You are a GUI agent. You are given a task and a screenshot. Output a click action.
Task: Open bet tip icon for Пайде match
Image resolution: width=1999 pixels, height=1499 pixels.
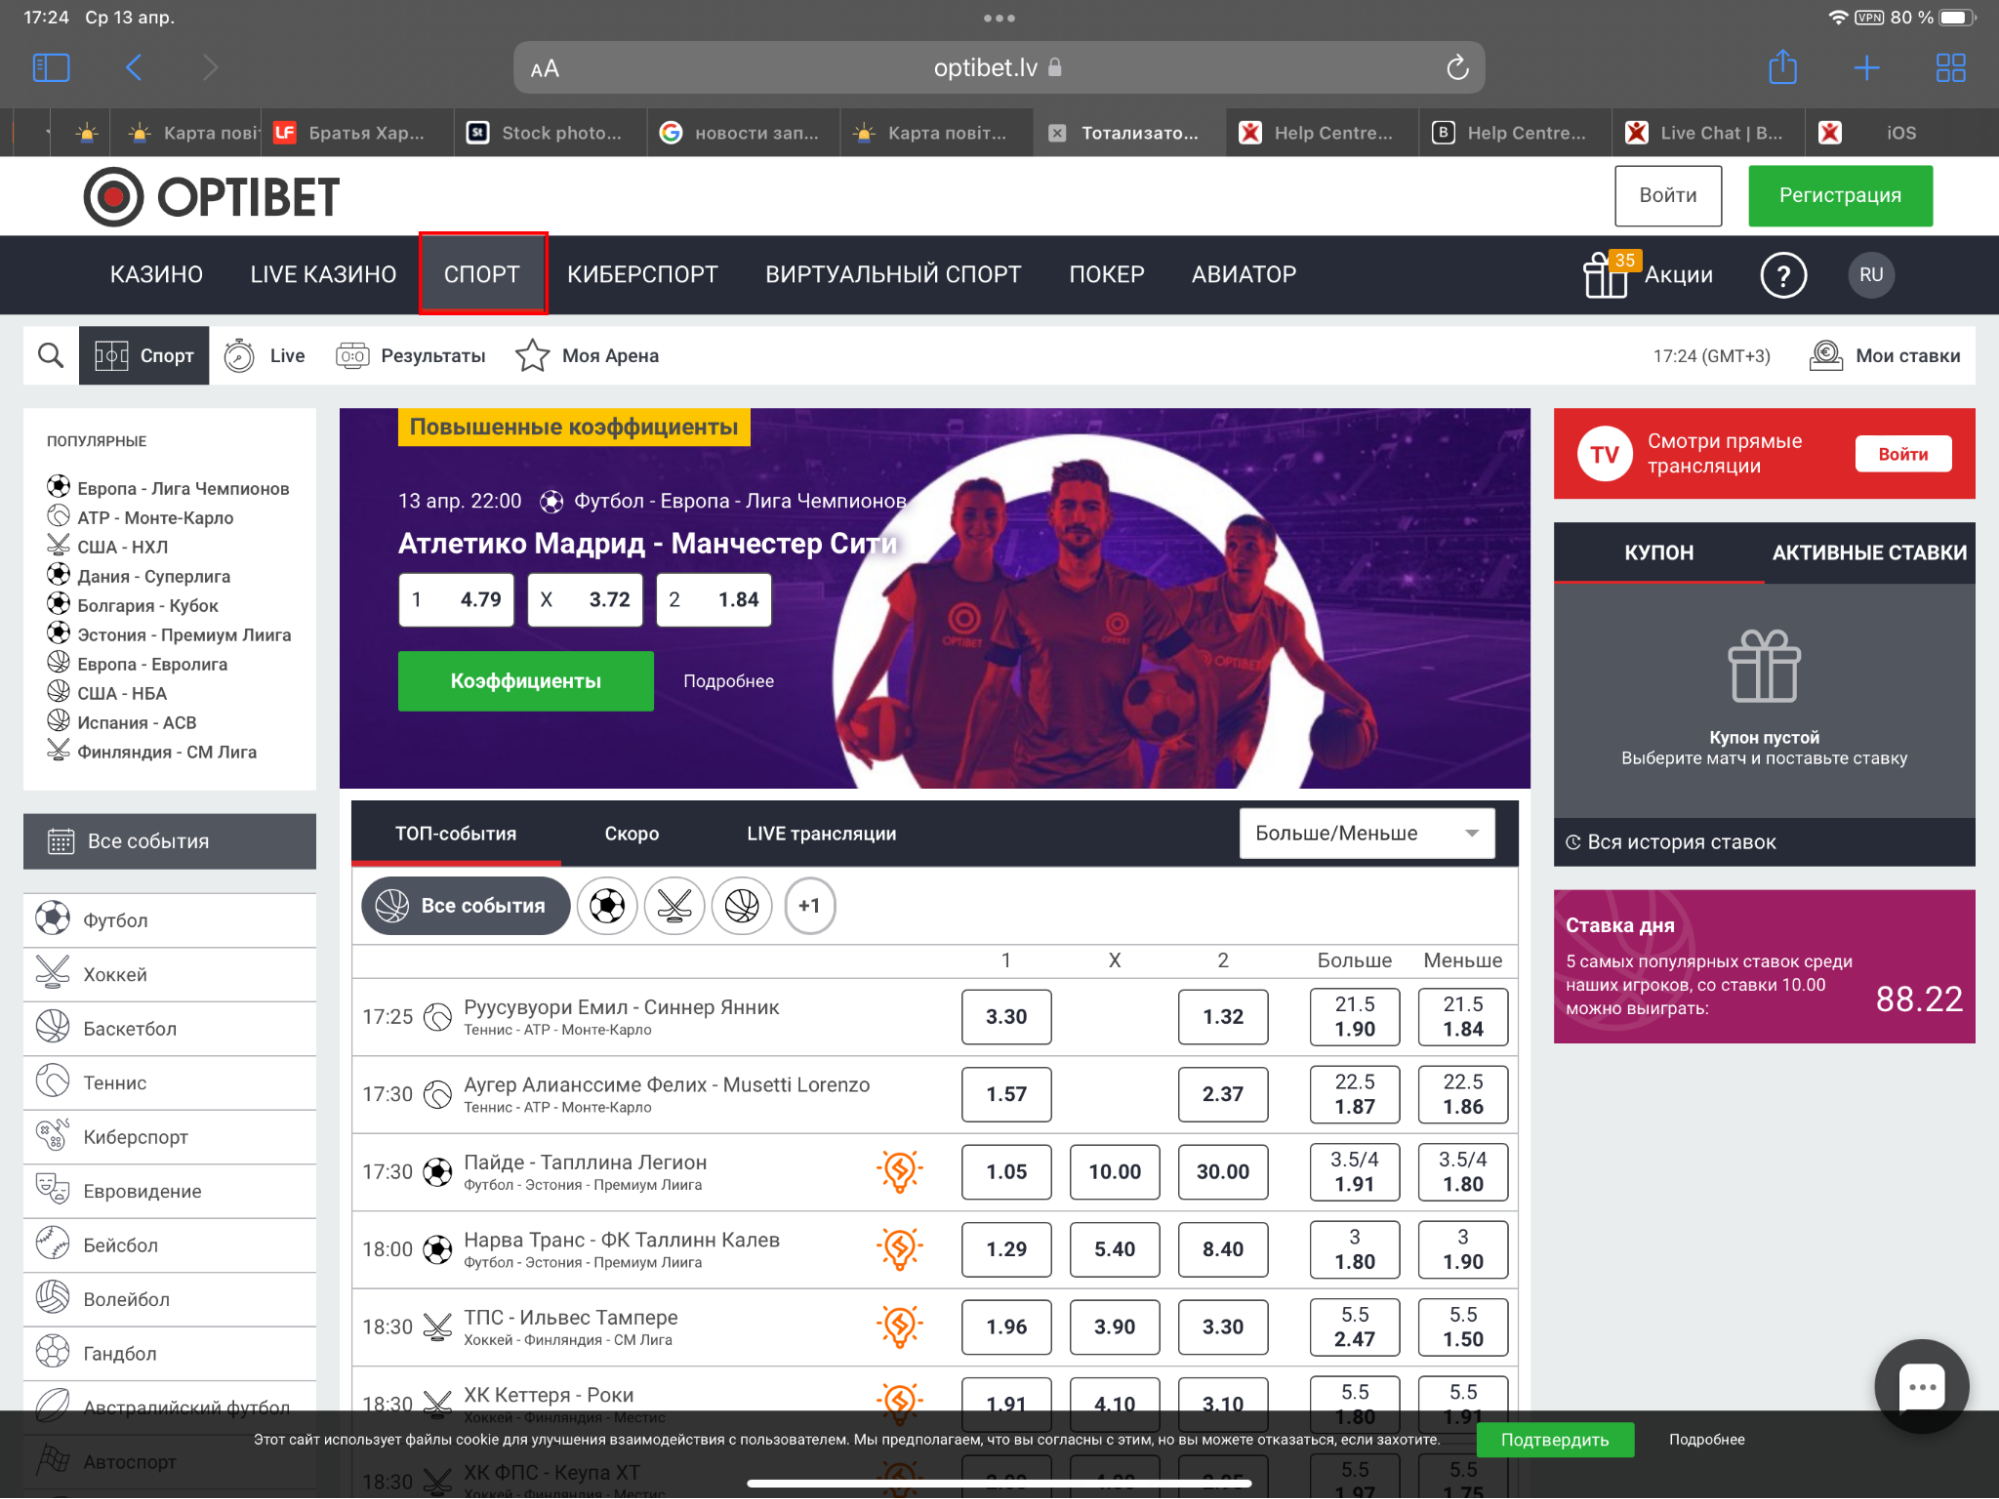(x=899, y=1171)
